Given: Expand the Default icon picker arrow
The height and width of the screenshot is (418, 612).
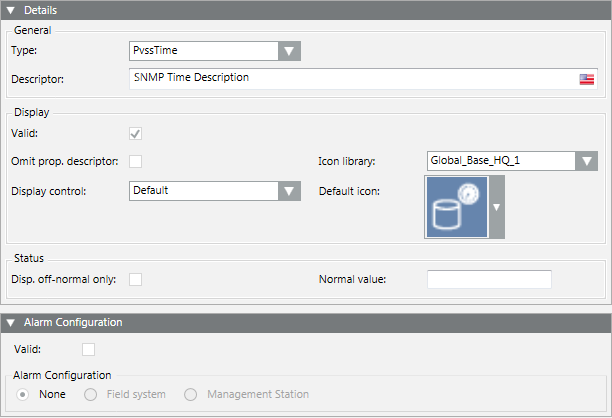Looking at the screenshot, I should coord(497,208).
